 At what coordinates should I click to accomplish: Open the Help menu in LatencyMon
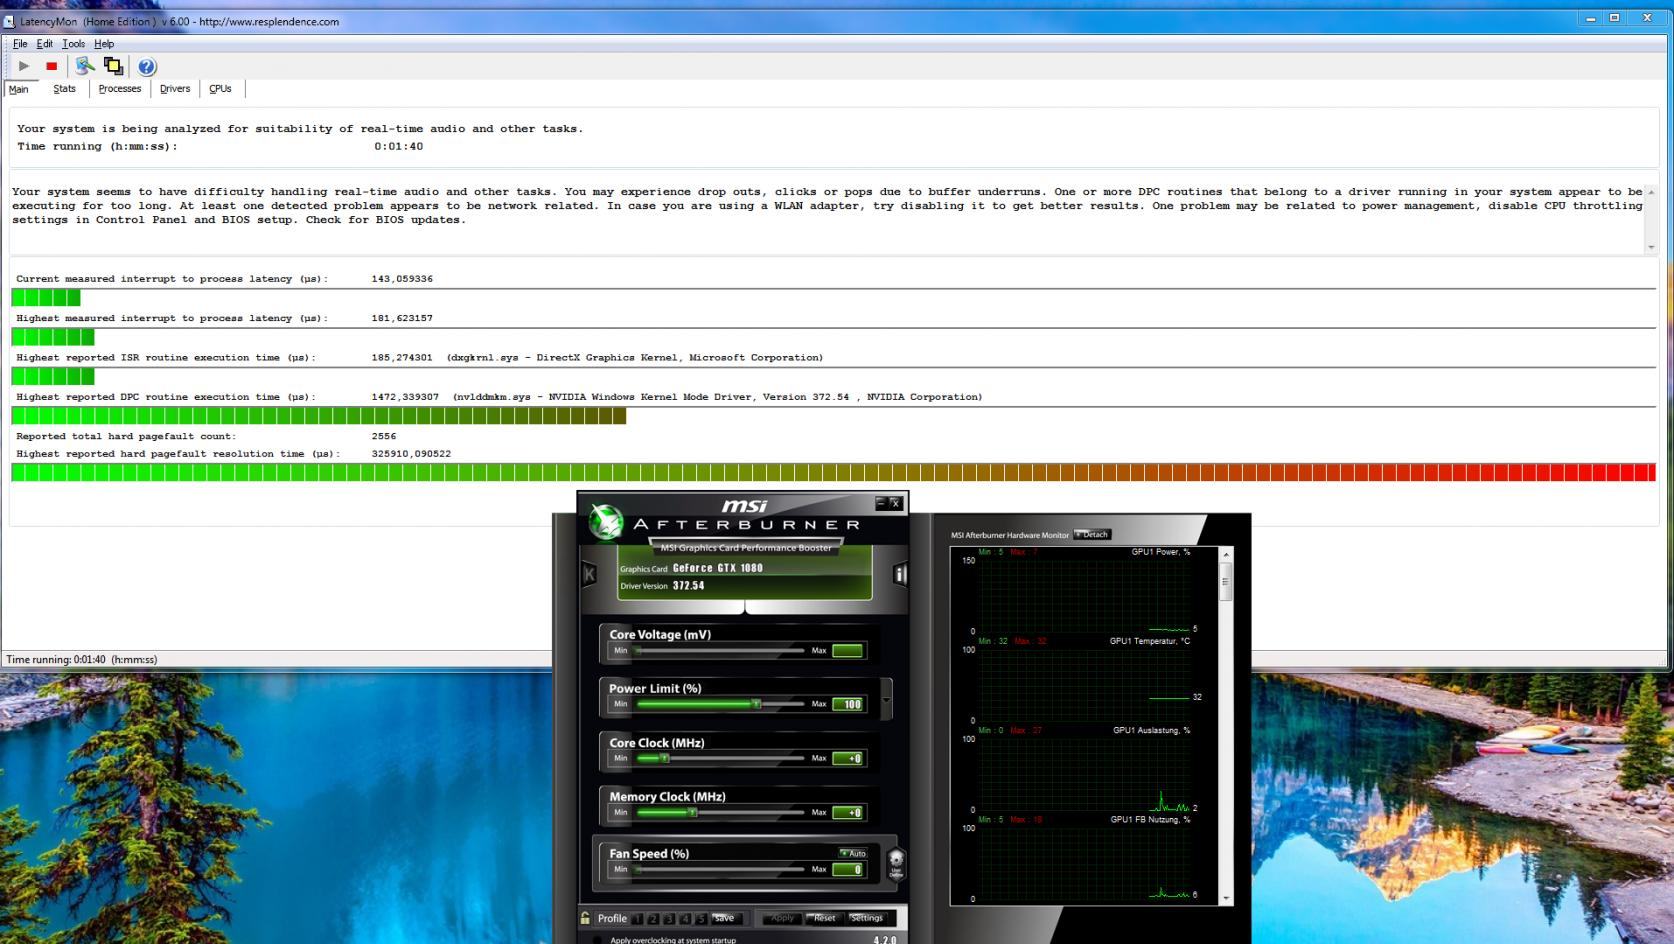104,44
